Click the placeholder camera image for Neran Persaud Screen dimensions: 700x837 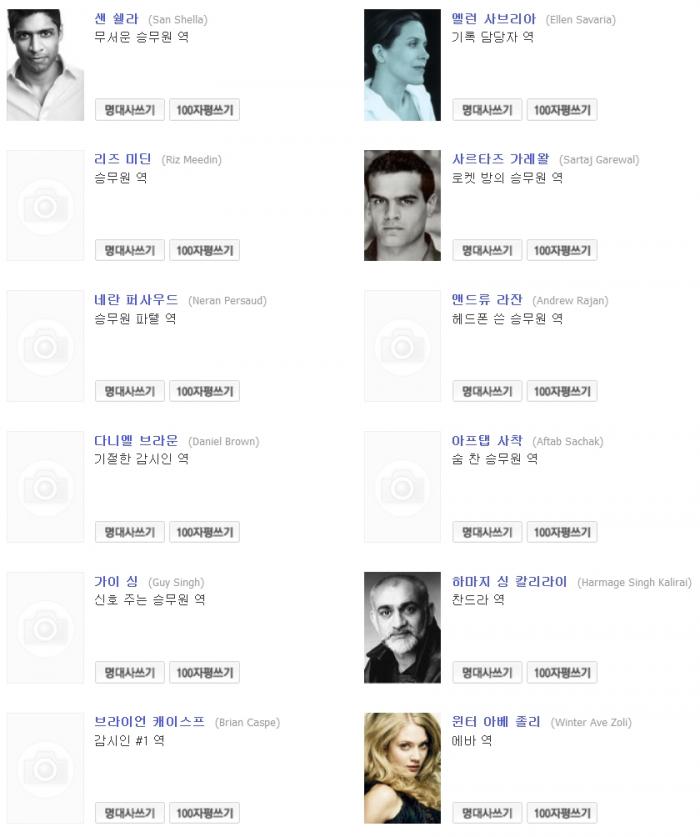(45, 346)
